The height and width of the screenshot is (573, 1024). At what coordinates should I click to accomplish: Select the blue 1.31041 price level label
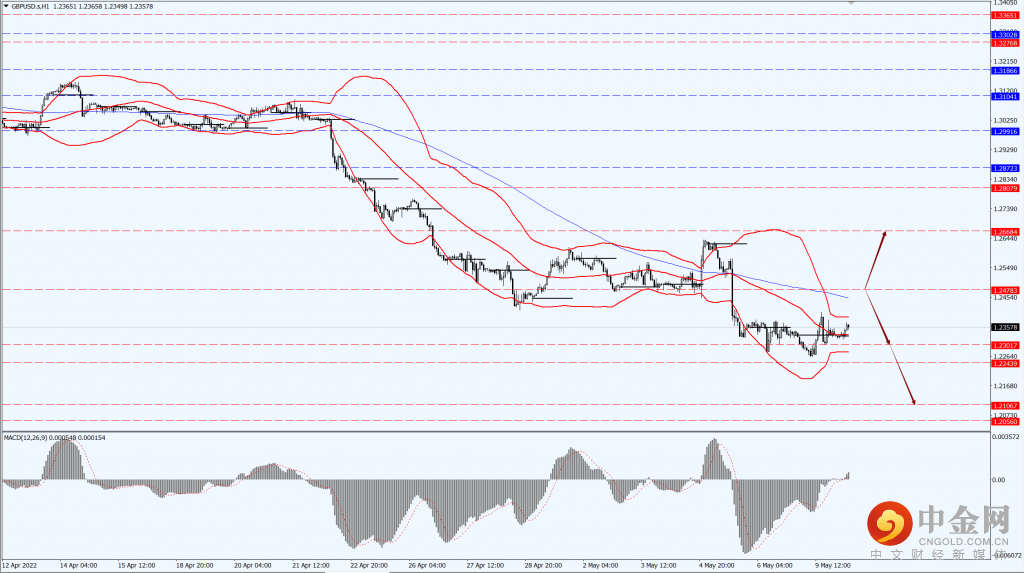coord(1004,97)
